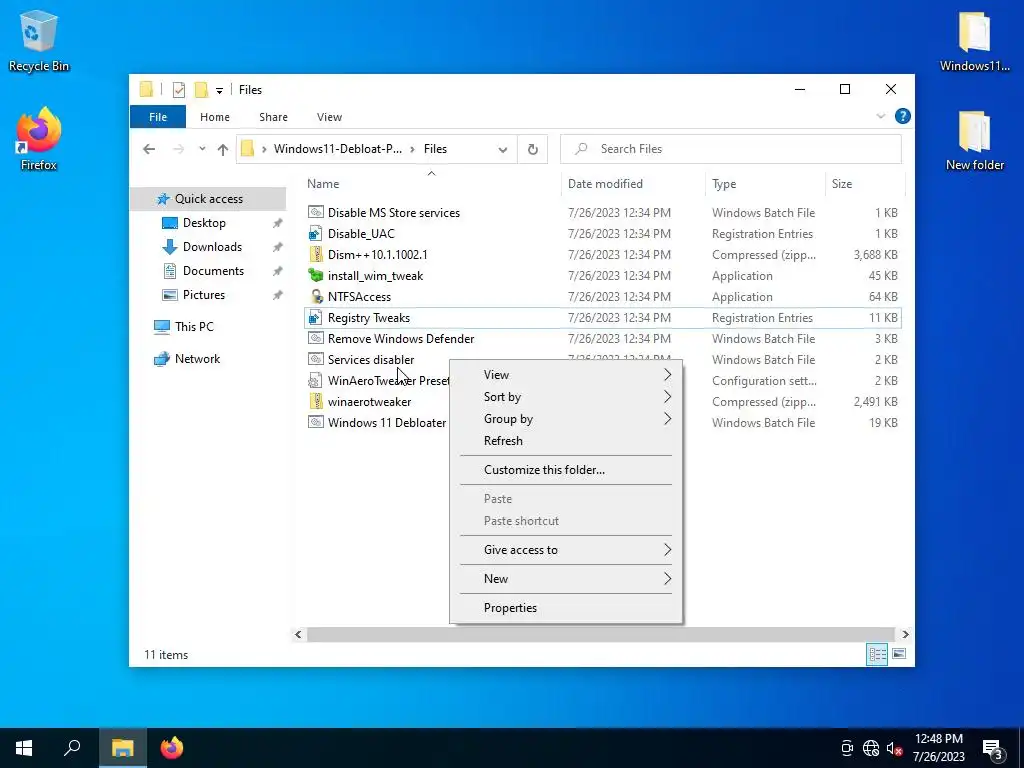Open the recent locations dropdown arrow
Screen dimensions: 1024x768
click(202, 149)
